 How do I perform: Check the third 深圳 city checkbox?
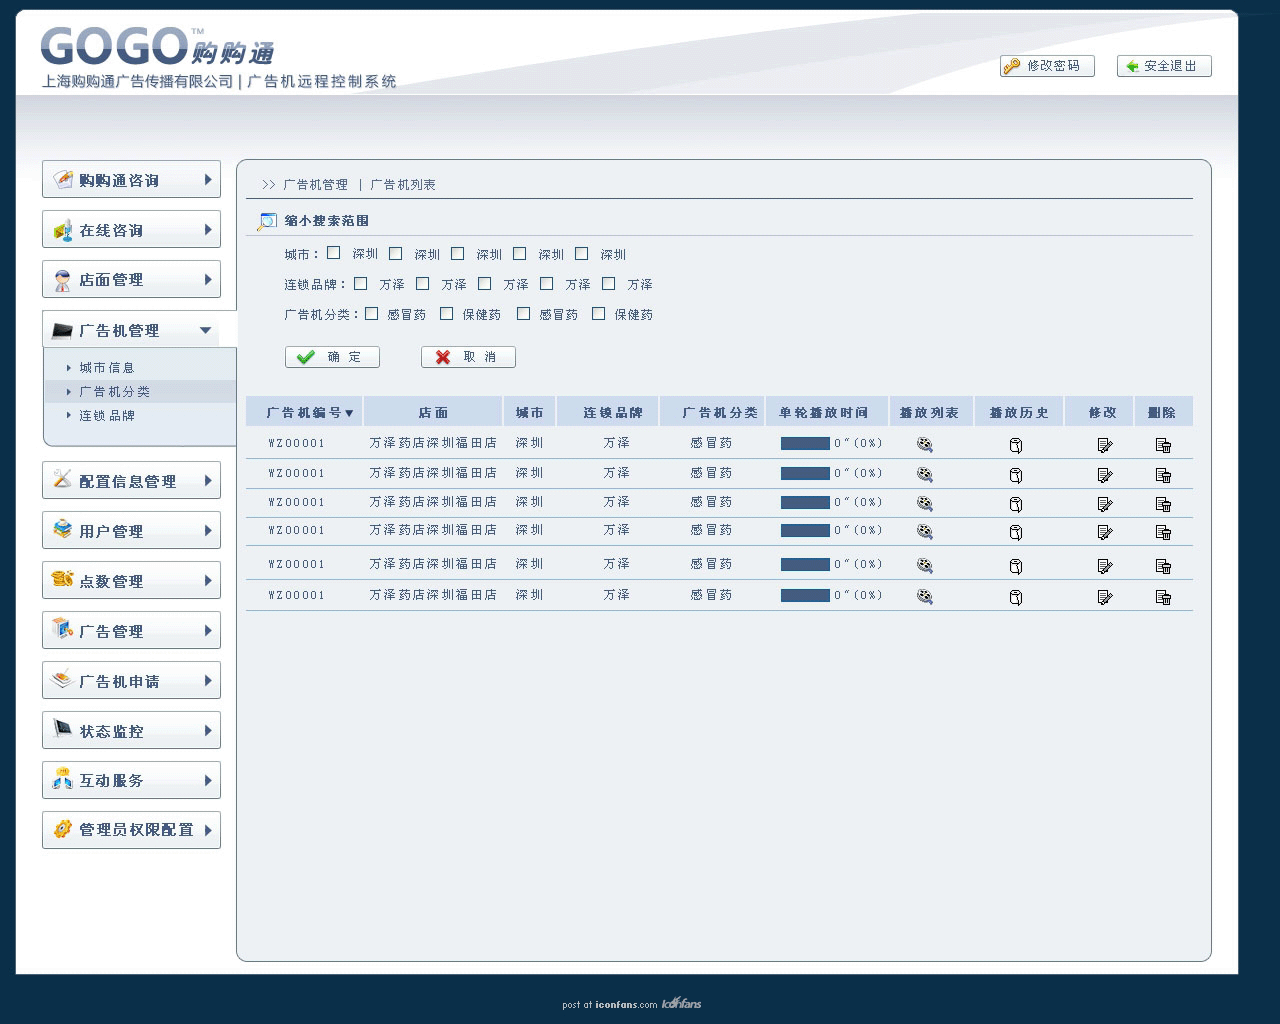(458, 253)
